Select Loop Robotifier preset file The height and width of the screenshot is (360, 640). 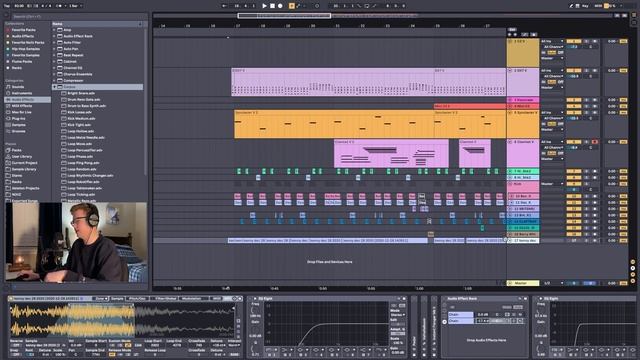(83, 182)
